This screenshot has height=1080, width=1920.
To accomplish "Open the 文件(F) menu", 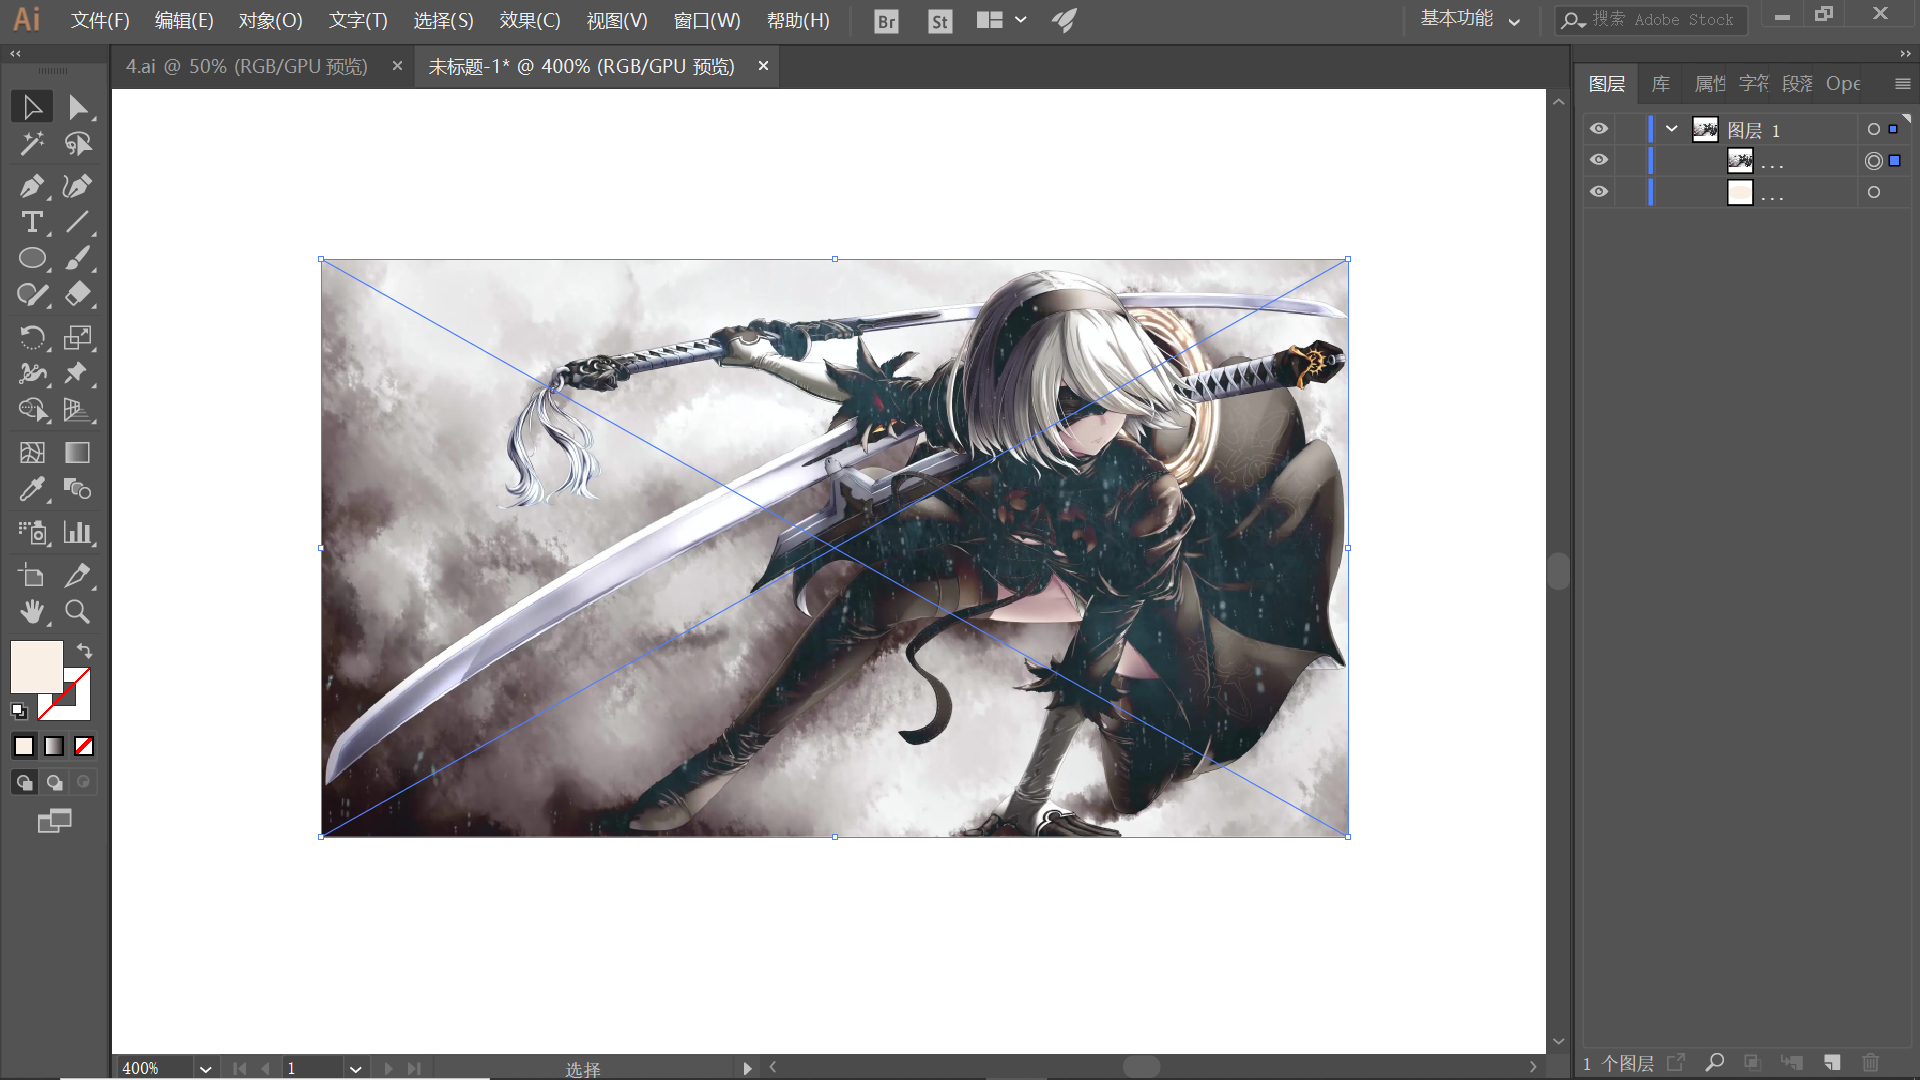I will tap(100, 21).
